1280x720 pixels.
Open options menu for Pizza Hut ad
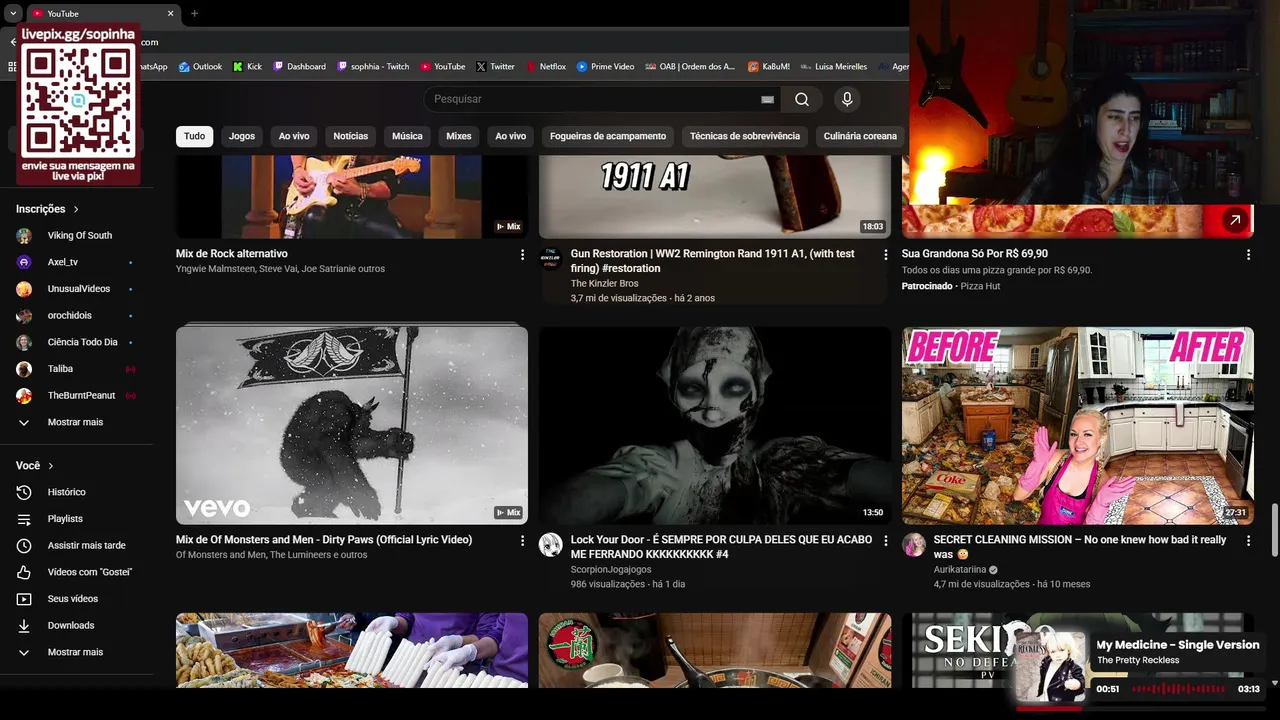coord(1248,255)
